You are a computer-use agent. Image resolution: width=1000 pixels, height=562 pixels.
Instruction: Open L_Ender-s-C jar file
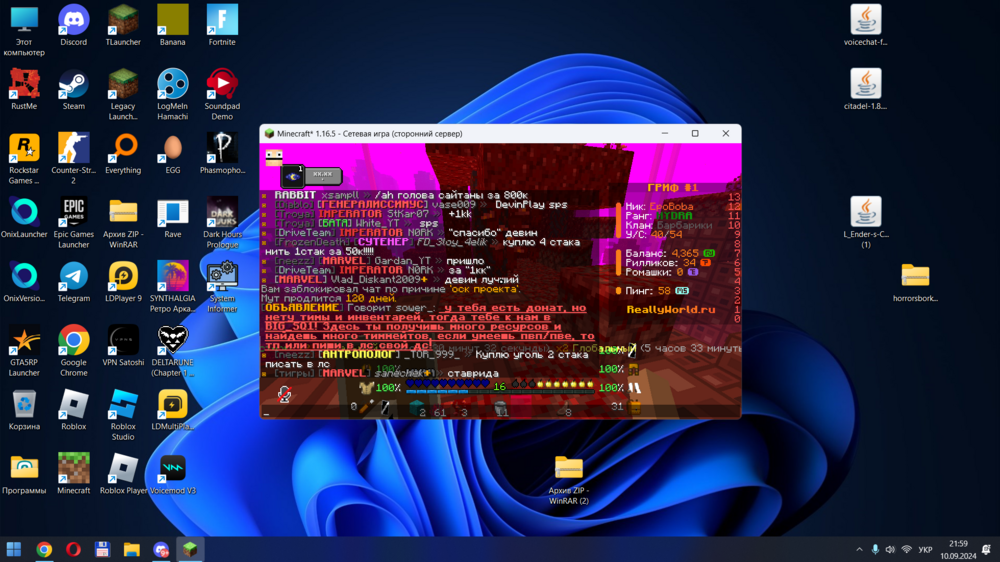tap(865, 223)
